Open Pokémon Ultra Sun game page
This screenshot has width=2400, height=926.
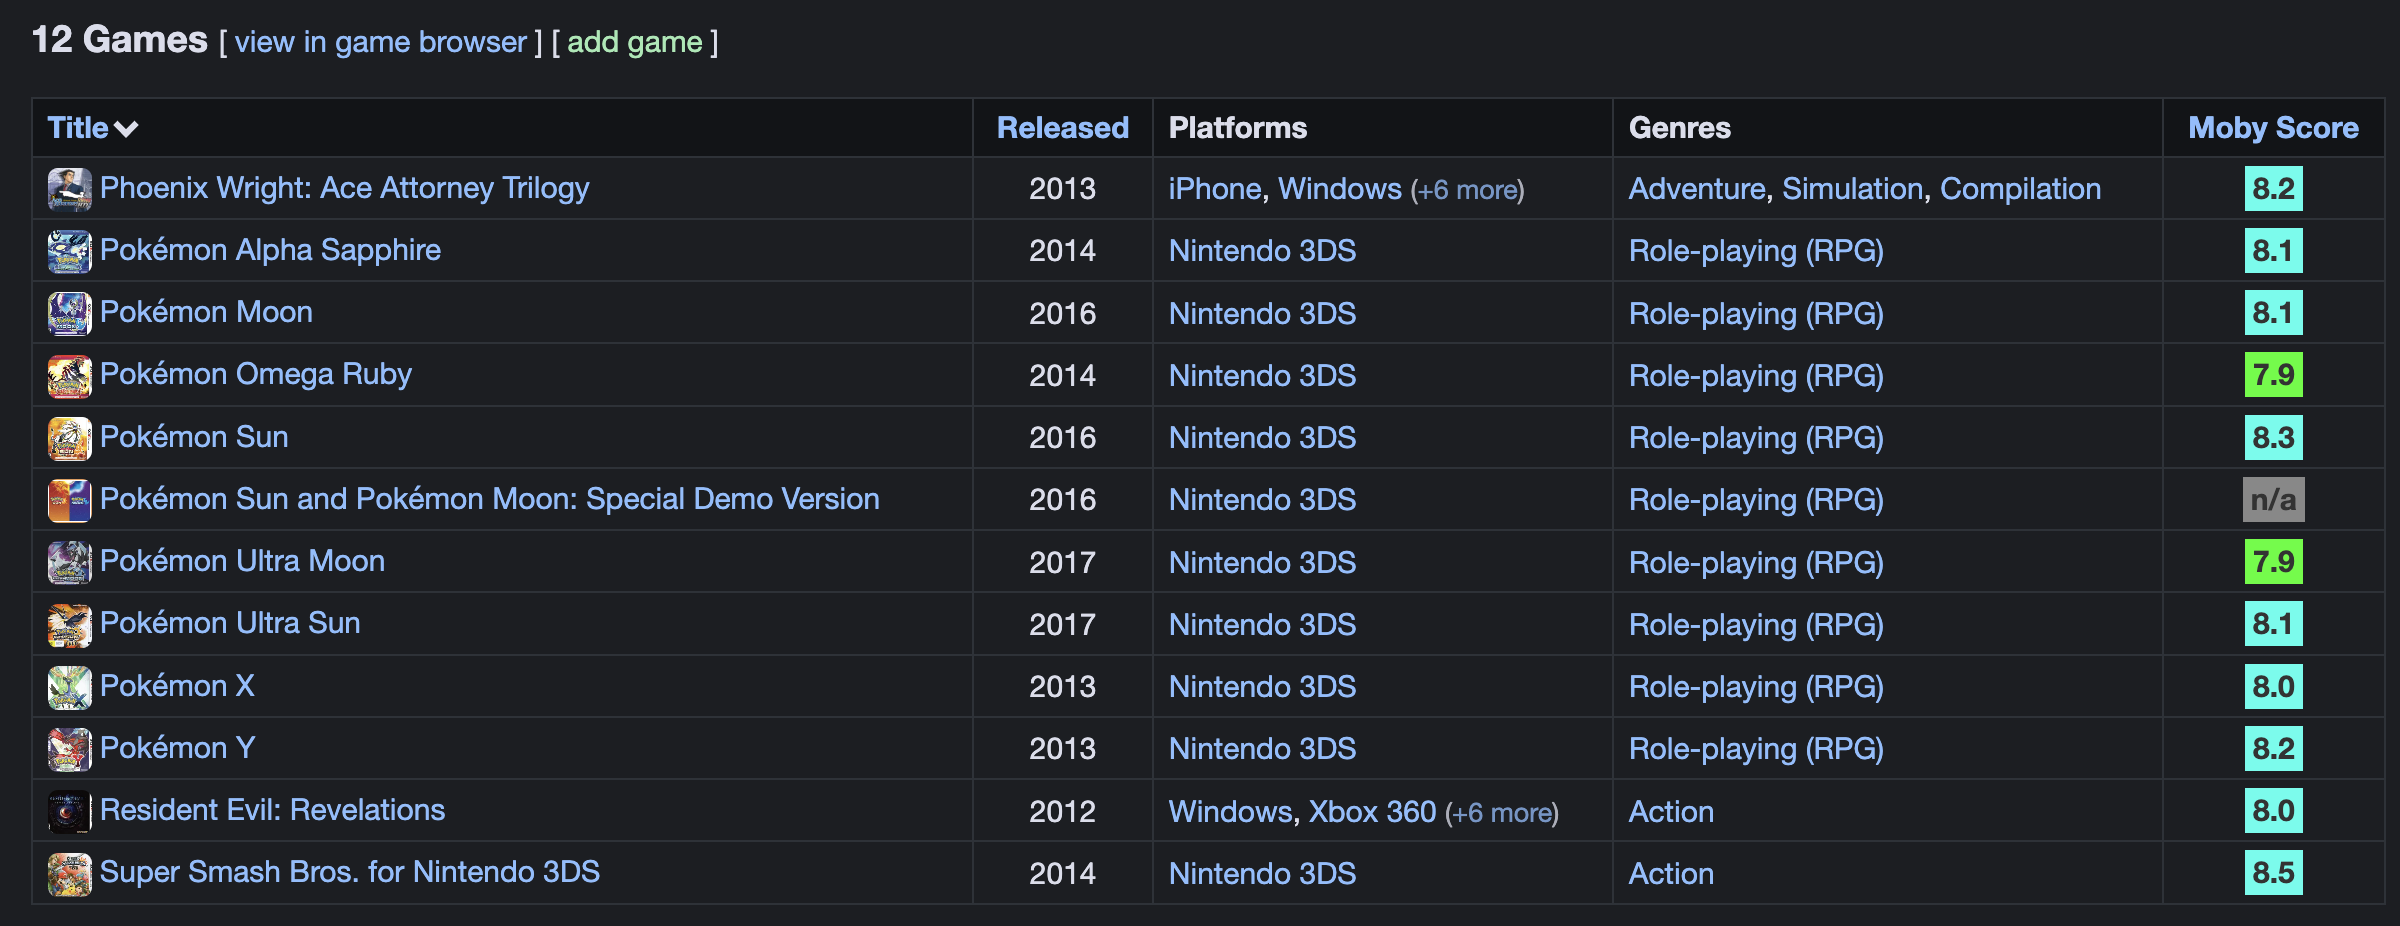tap(230, 623)
